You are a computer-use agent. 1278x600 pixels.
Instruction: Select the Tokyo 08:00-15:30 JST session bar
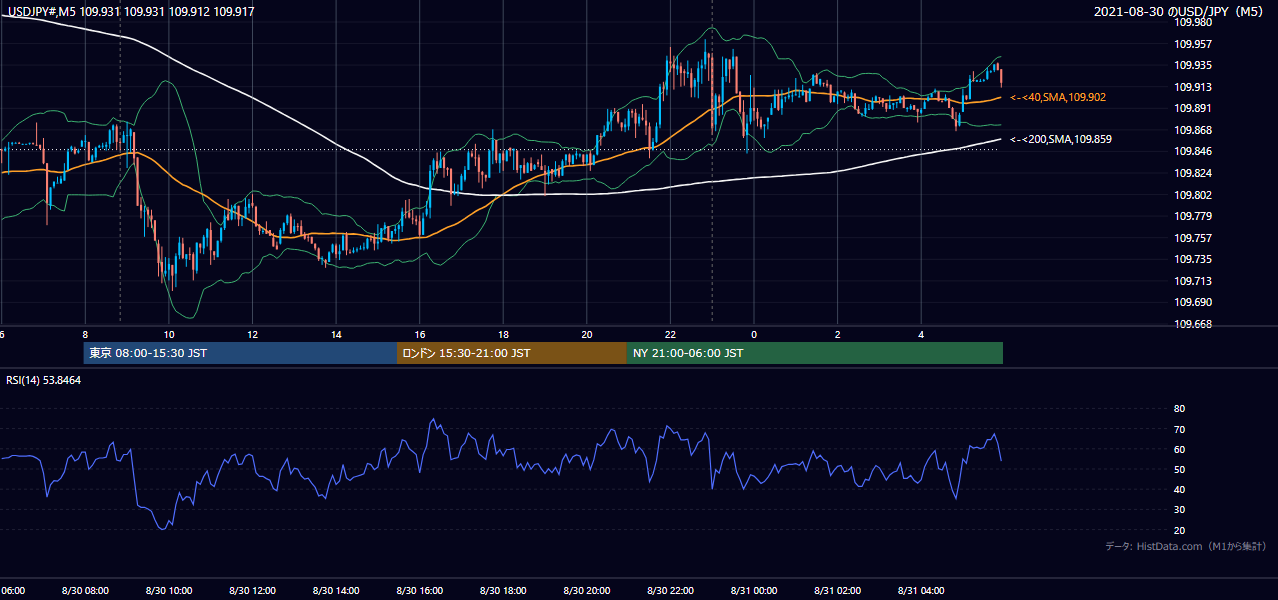click(x=240, y=353)
